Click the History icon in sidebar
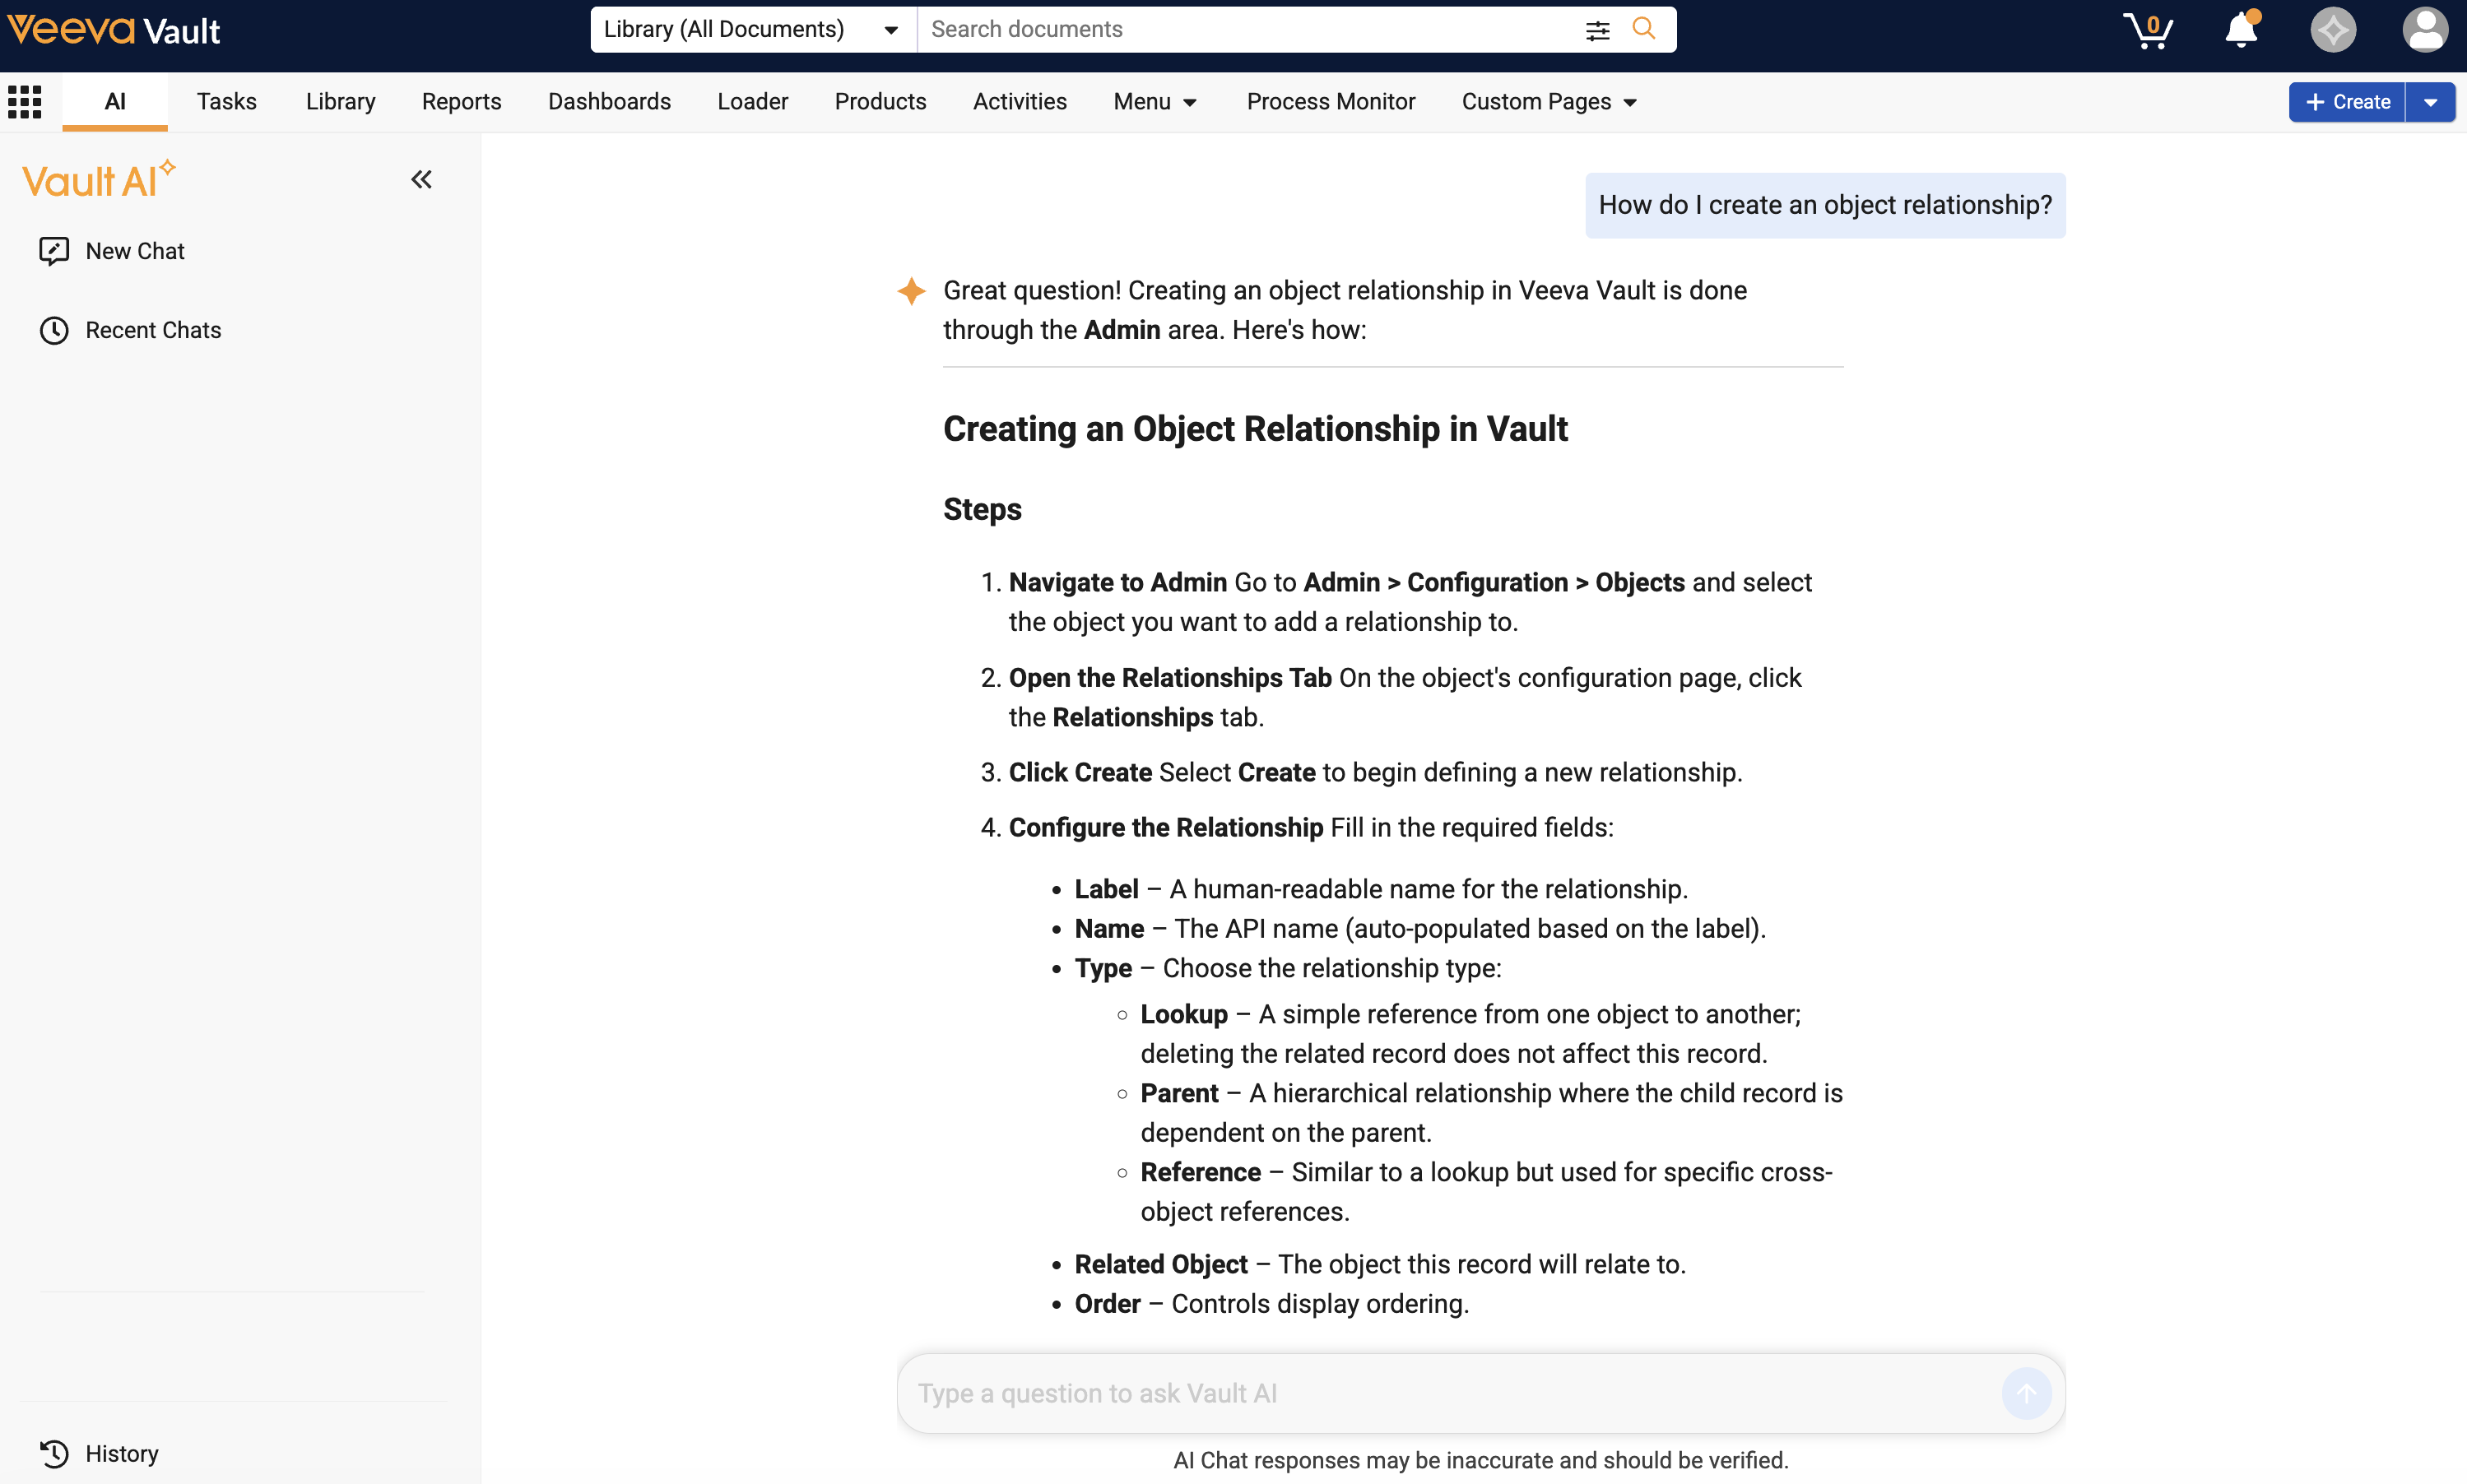The height and width of the screenshot is (1484, 2467). (x=54, y=1453)
